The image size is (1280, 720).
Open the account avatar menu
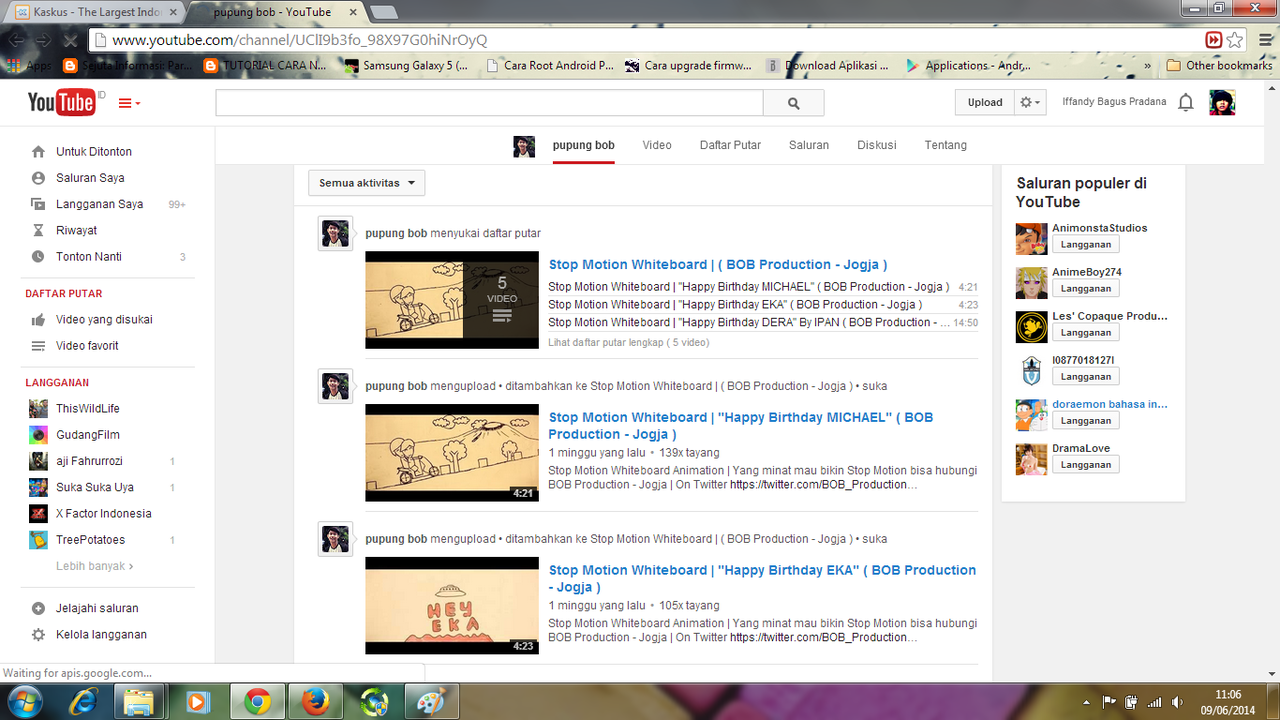click(x=1222, y=102)
